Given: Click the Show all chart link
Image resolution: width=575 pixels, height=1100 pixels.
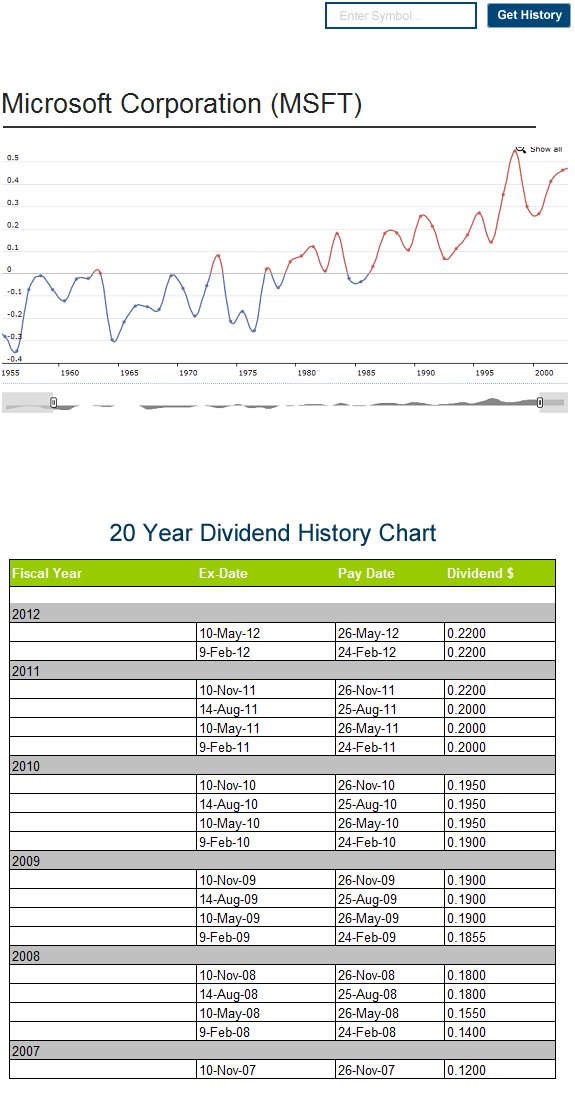Looking at the screenshot, I should tap(546, 149).
